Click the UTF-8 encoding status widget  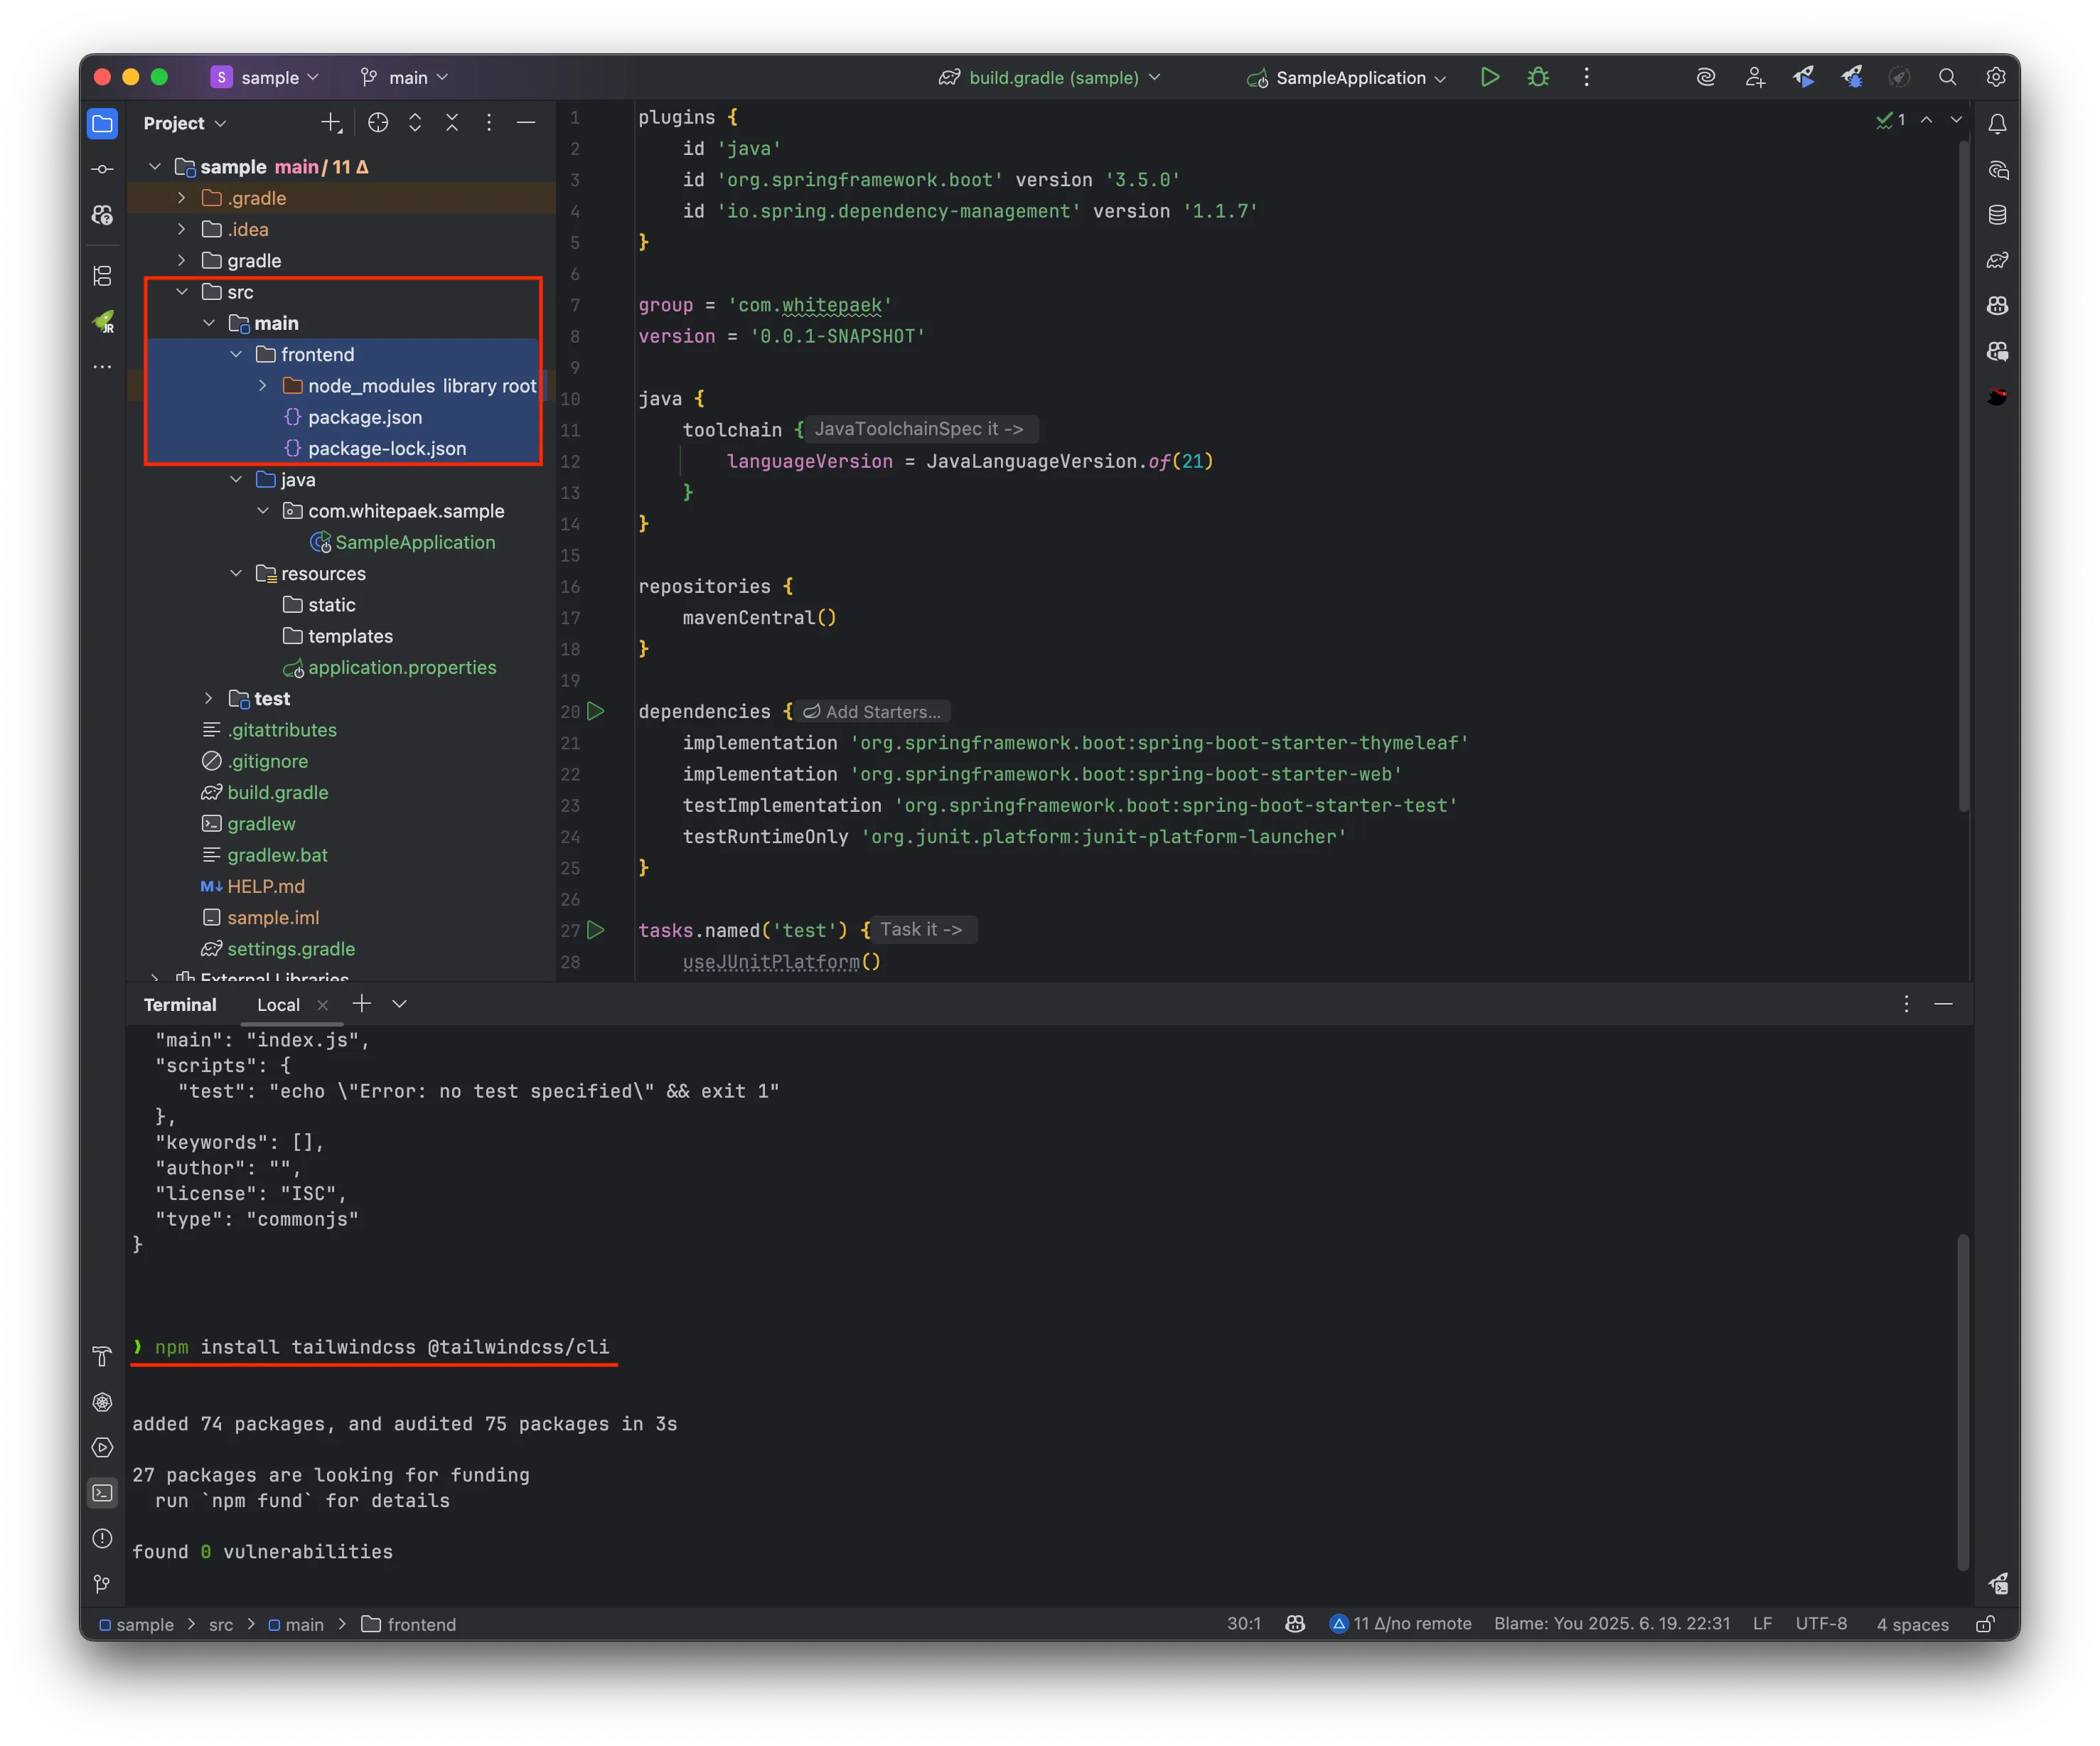pos(1821,1624)
